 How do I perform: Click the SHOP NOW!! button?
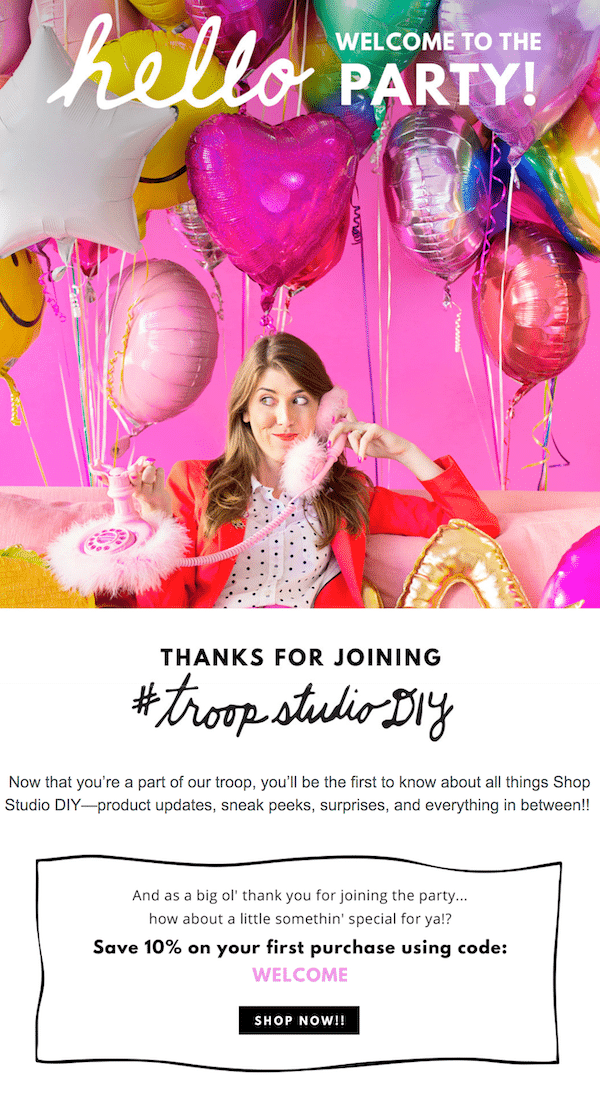(x=299, y=1020)
